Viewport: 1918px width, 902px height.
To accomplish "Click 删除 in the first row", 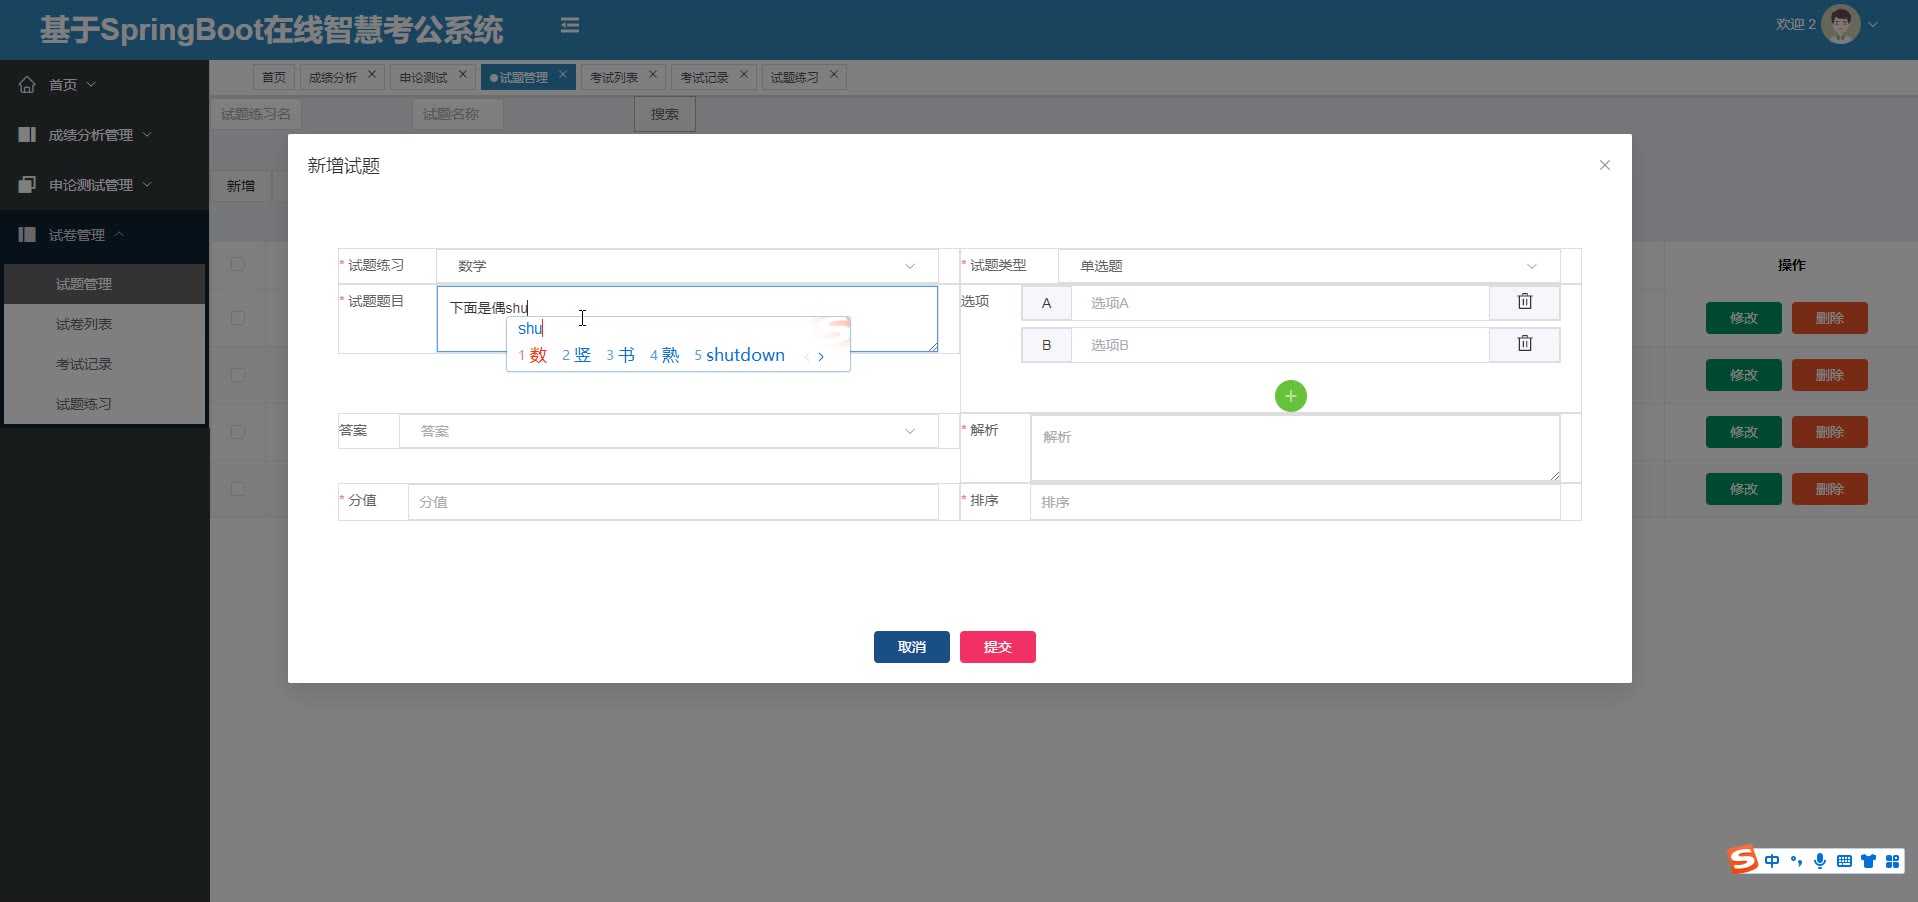I will click(1830, 318).
